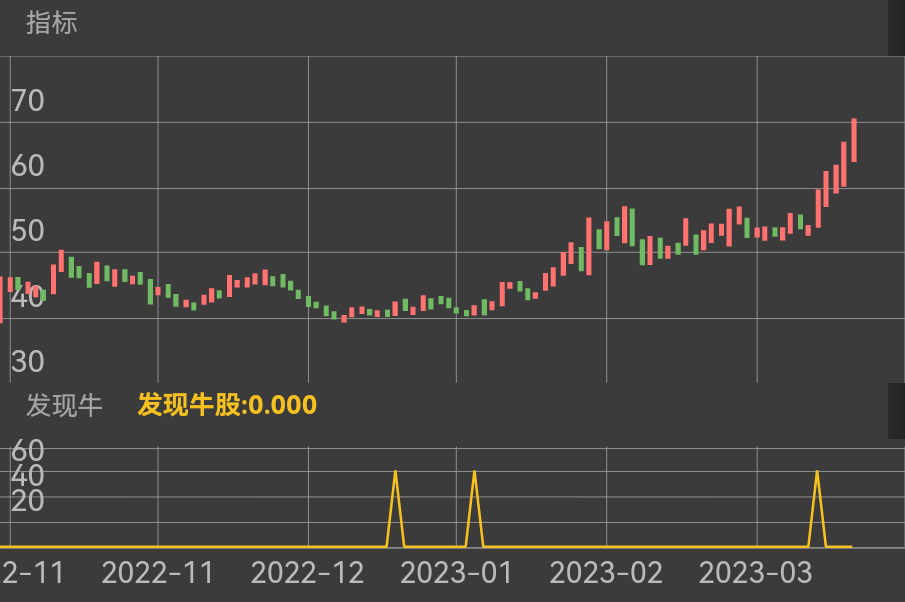Click the 2023-03 date label
905x602 pixels.
[757, 574]
